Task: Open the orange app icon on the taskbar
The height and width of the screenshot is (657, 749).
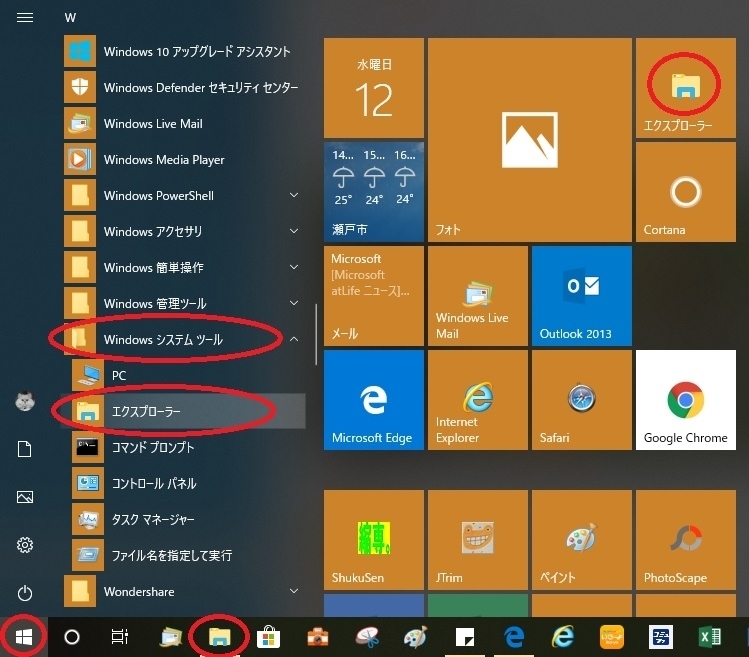Action: (x=612, y=637)
